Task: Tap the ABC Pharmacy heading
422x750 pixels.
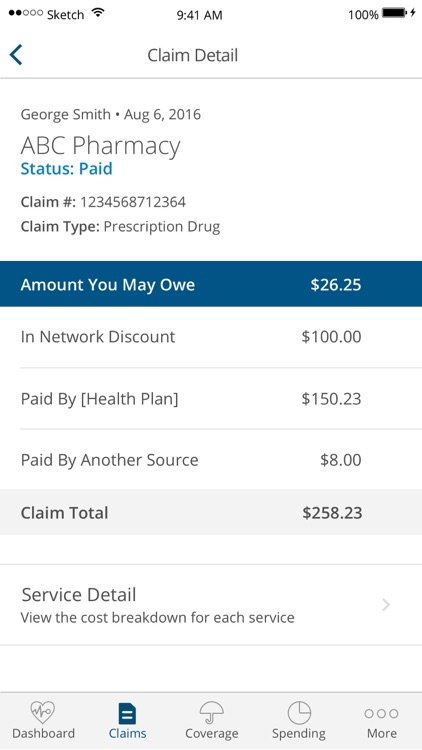Action: point(100,146)
